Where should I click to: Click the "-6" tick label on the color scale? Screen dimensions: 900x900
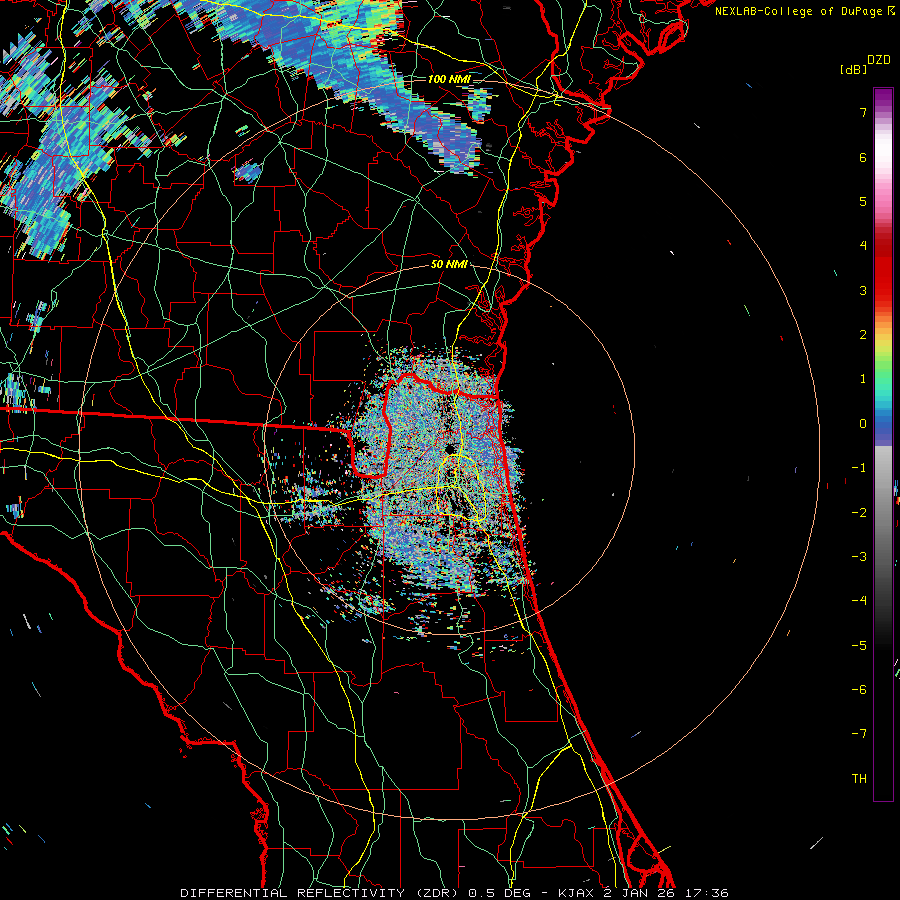[859, 690]
